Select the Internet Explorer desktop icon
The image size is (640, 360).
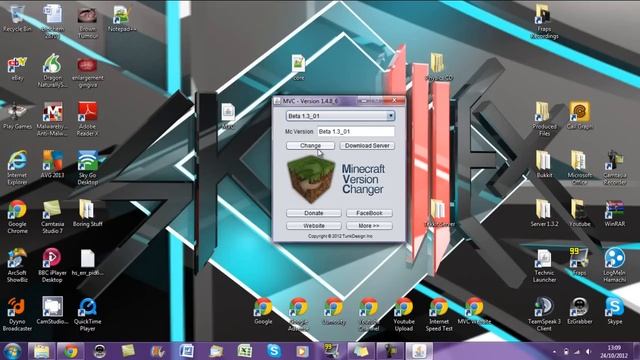17,167
